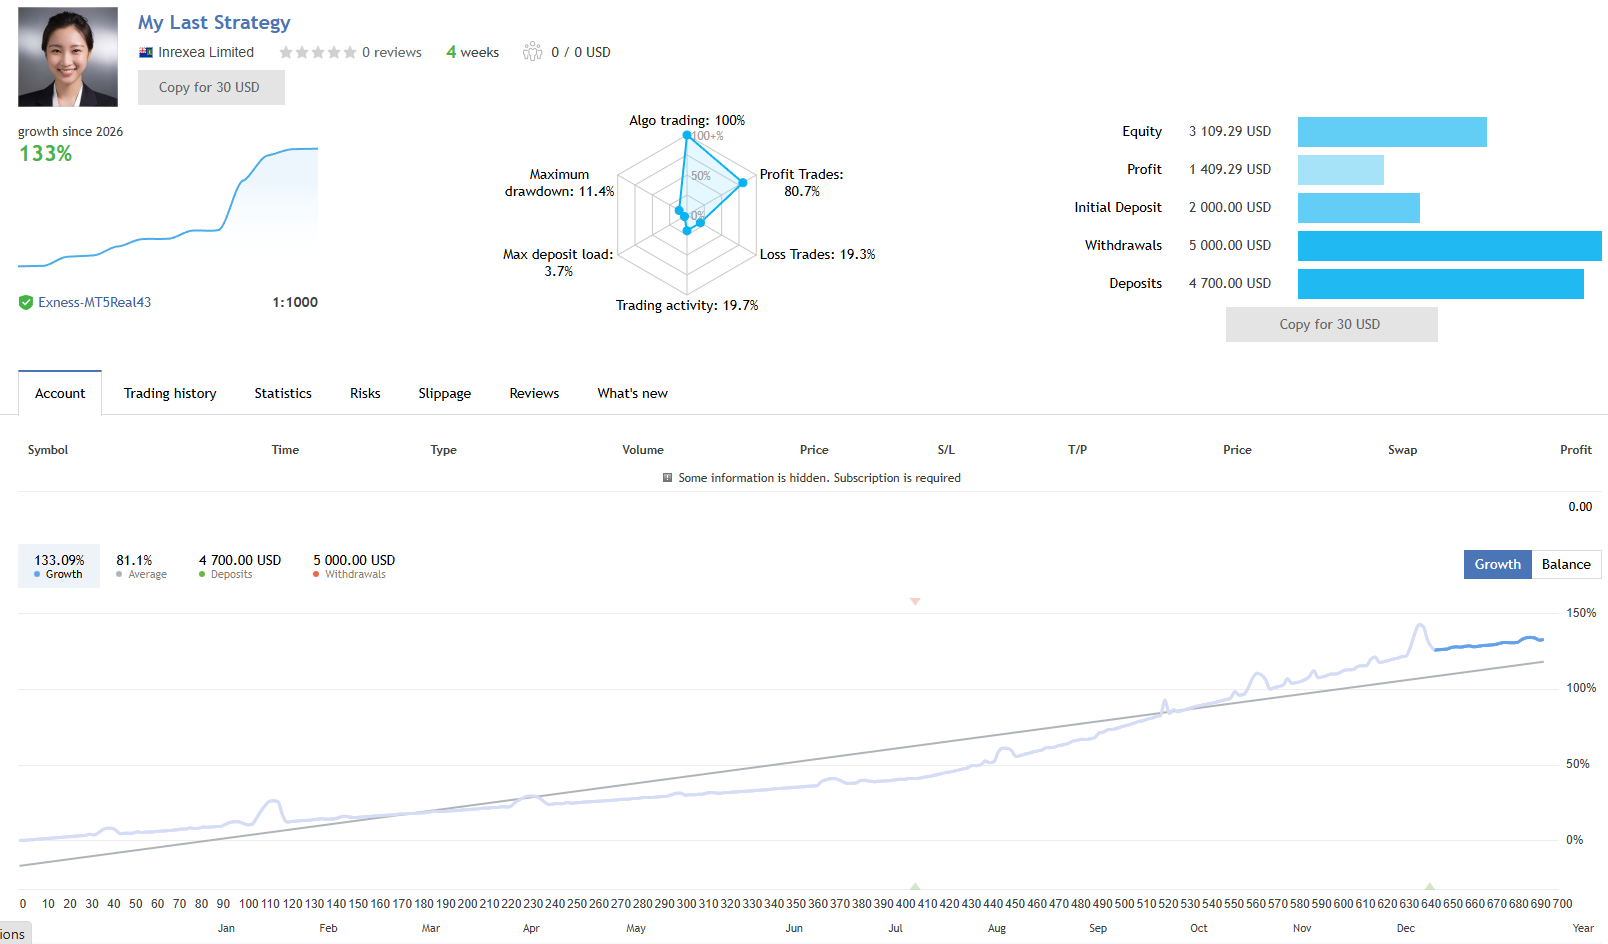Click the red withdrawal marker above the chart

[x=915, y=601]
